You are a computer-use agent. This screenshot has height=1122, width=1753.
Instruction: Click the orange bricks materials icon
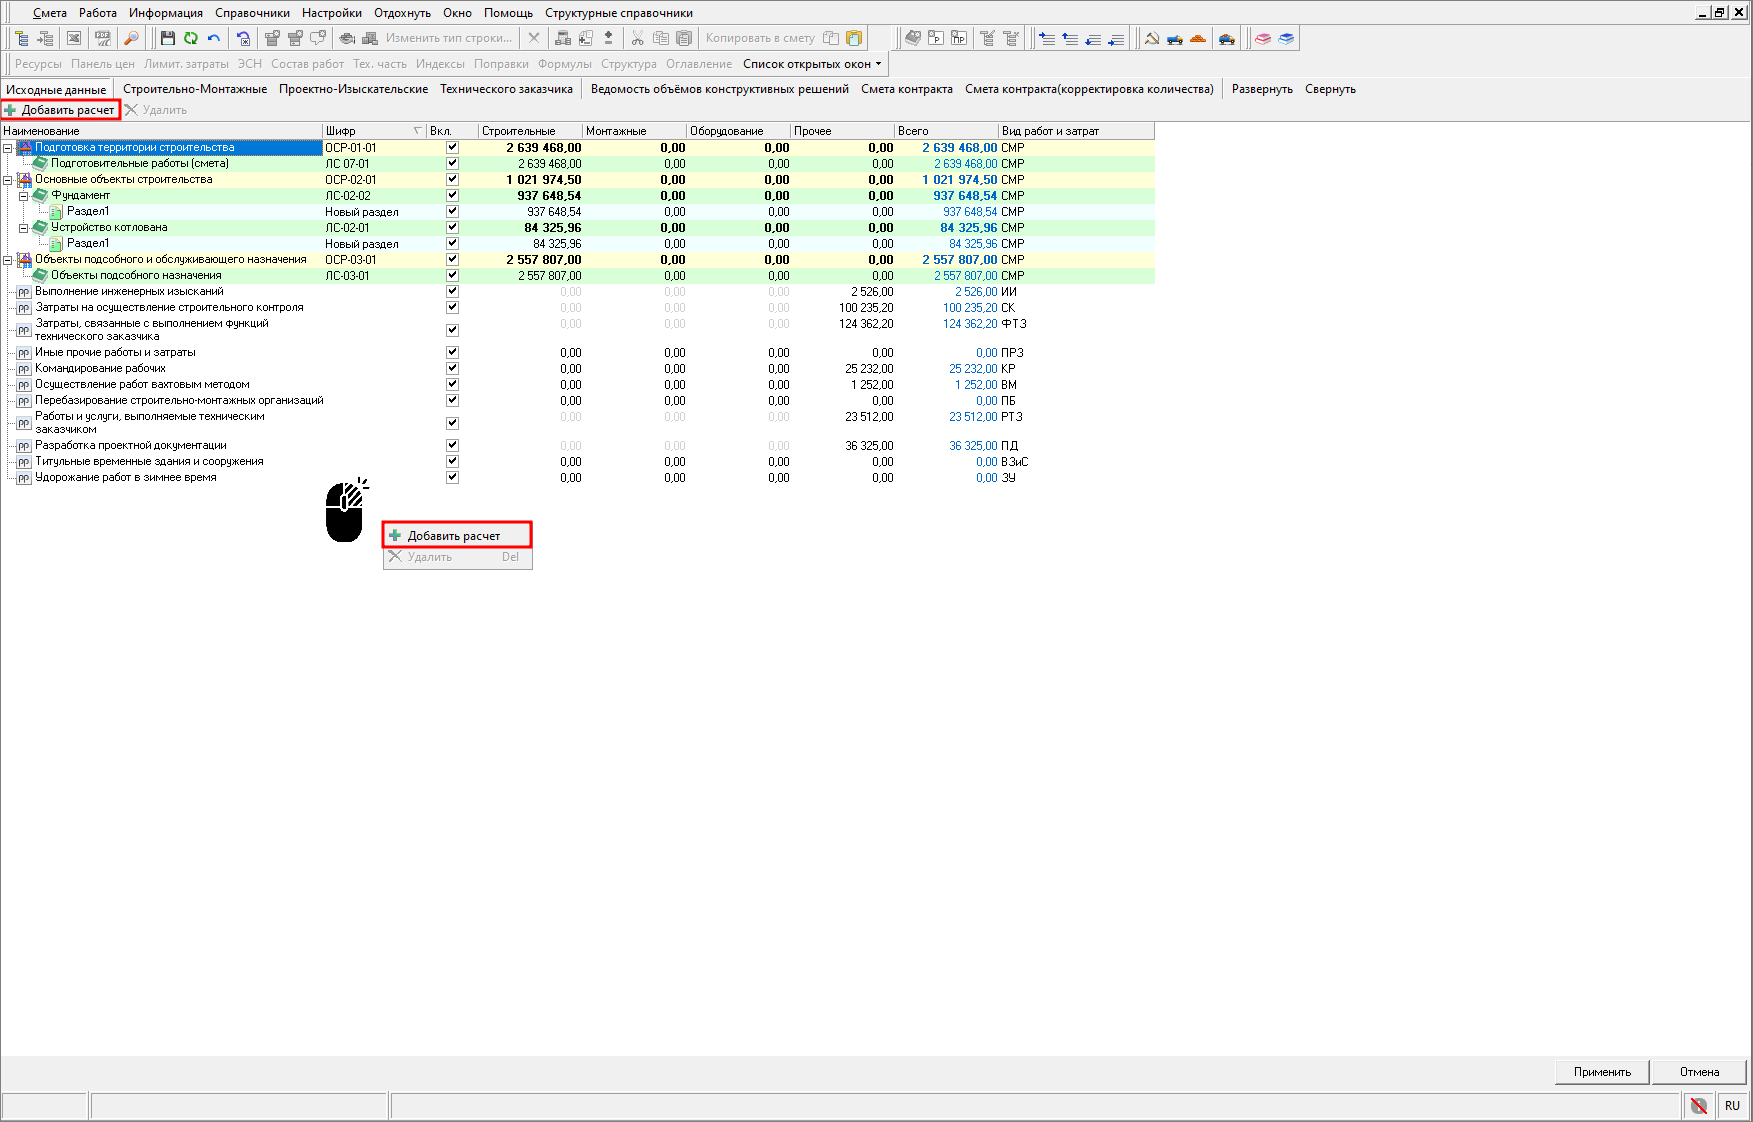[1198, 38]
